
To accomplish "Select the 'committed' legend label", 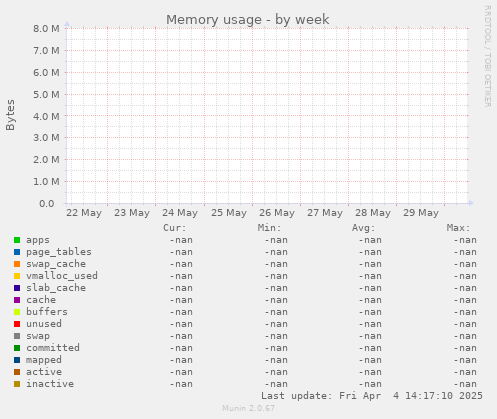I will (53, 348).
